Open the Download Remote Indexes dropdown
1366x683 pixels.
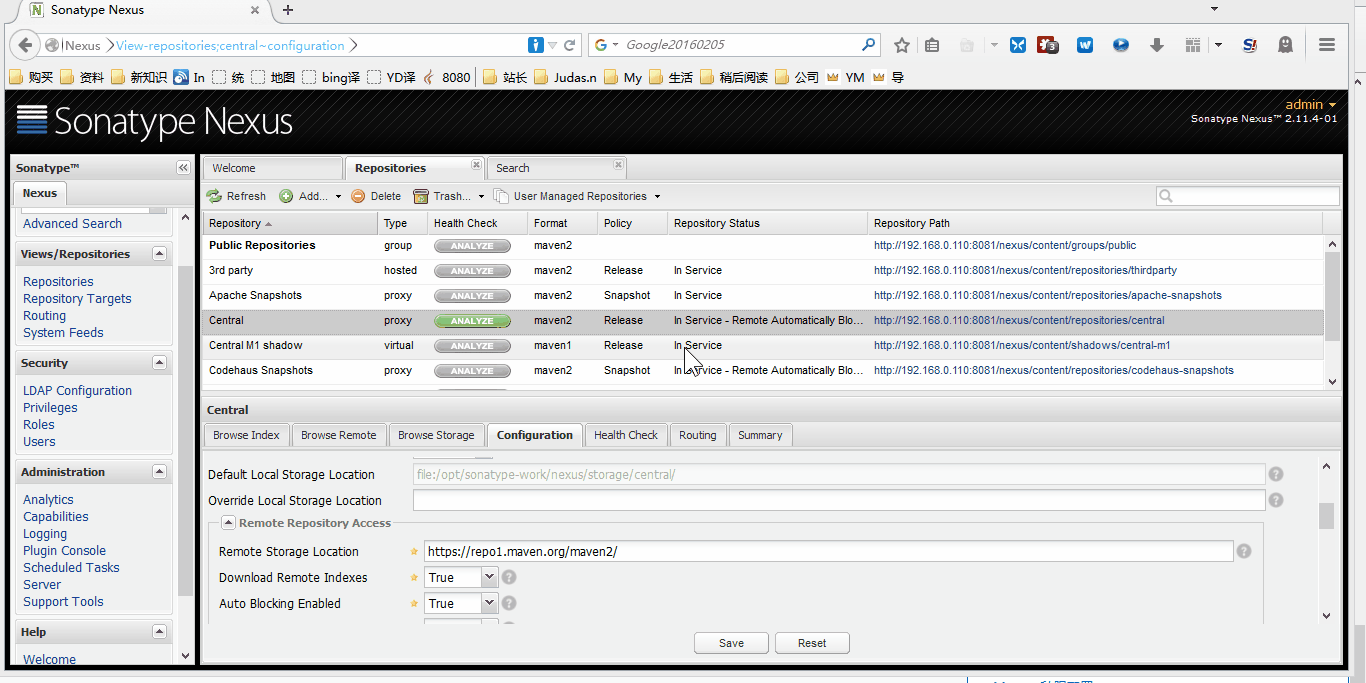tap(489, 577)
